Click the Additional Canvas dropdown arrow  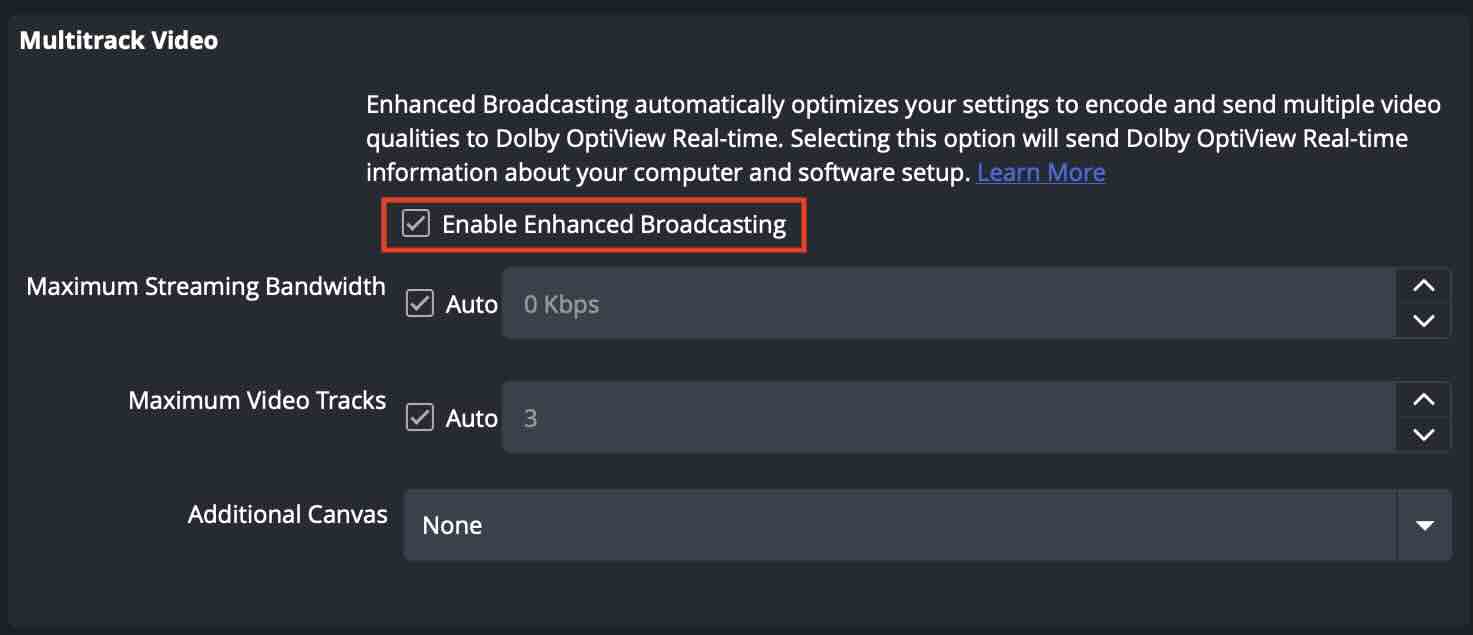(1425, 525)
